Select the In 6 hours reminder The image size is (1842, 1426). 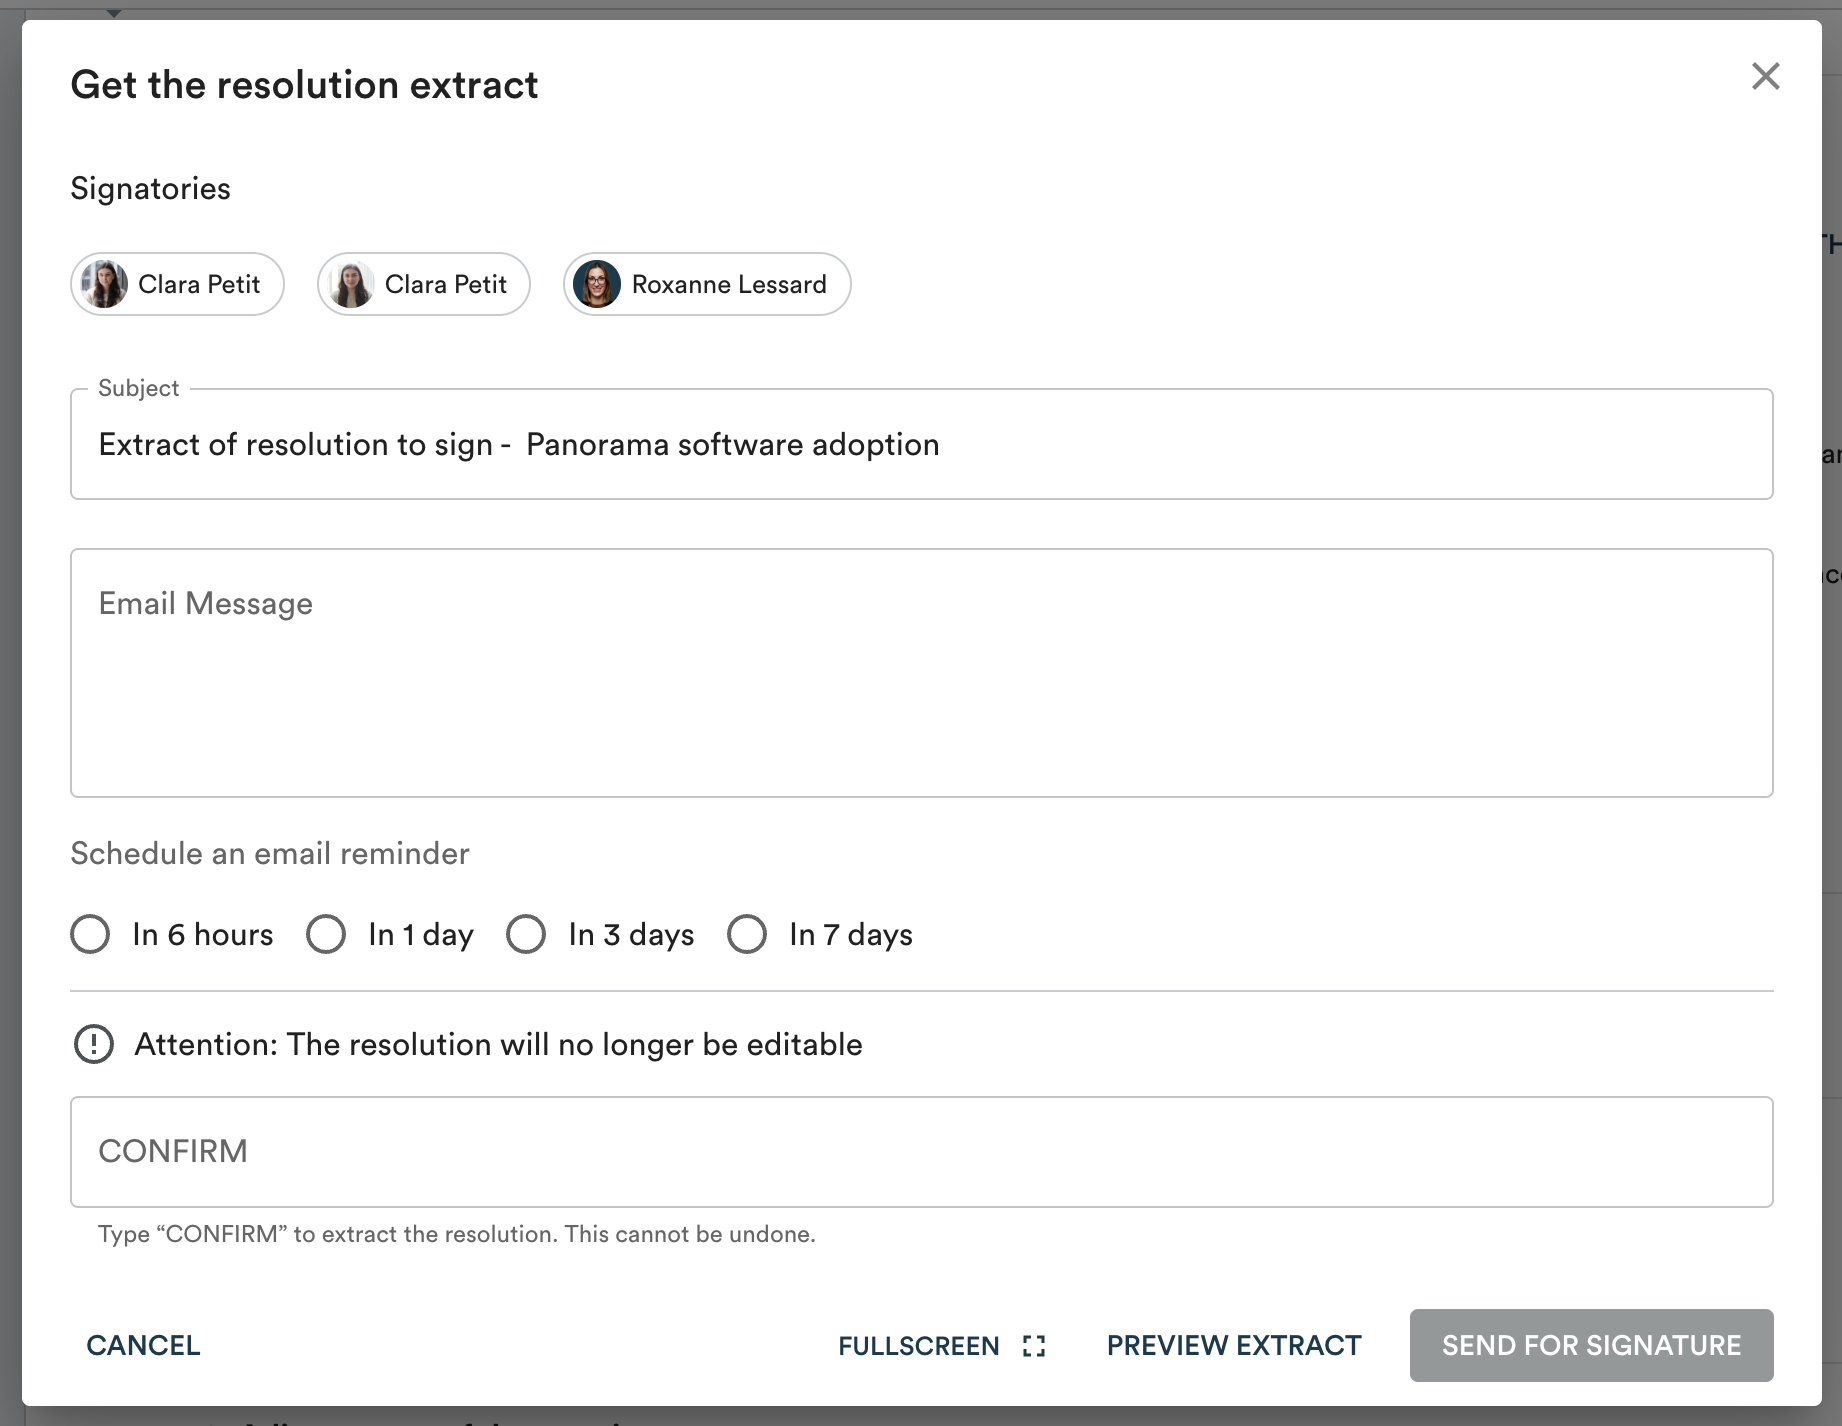click(x=91, y=934)
